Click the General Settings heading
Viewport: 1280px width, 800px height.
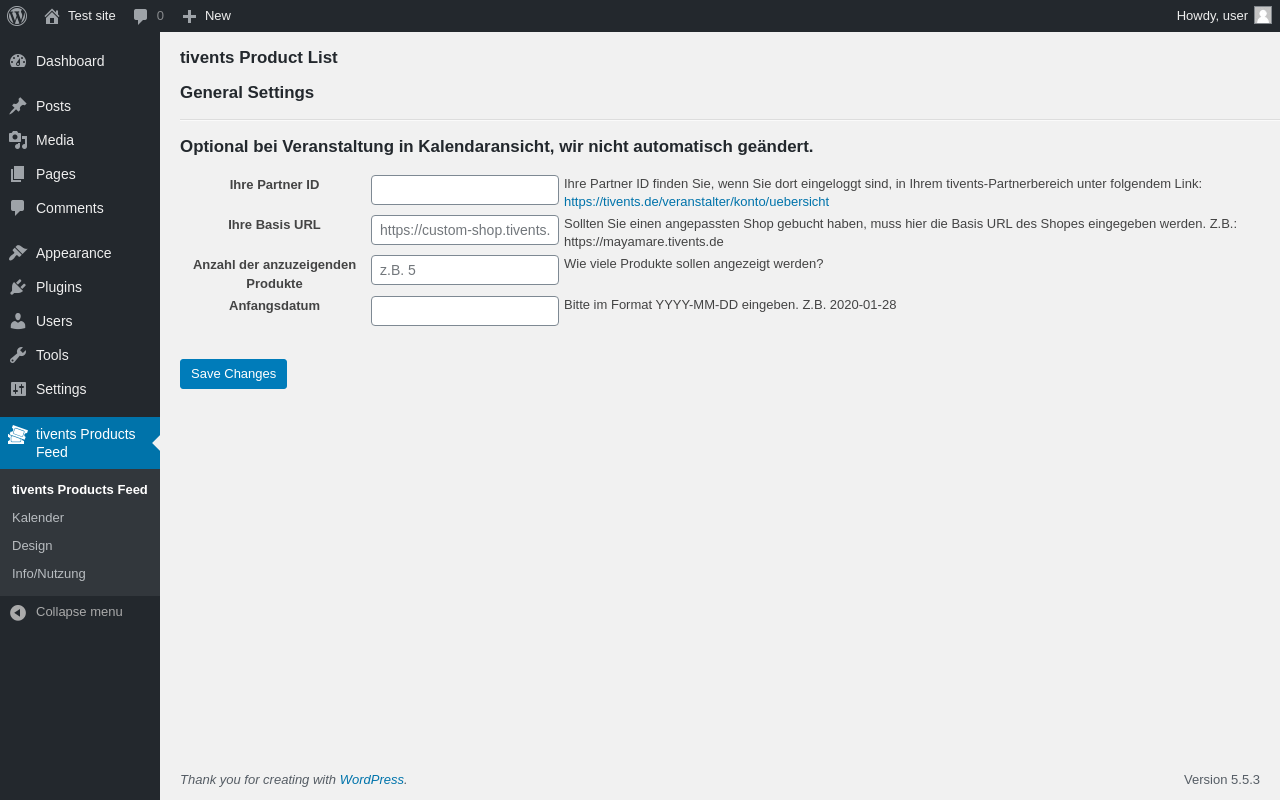point(247,93)
